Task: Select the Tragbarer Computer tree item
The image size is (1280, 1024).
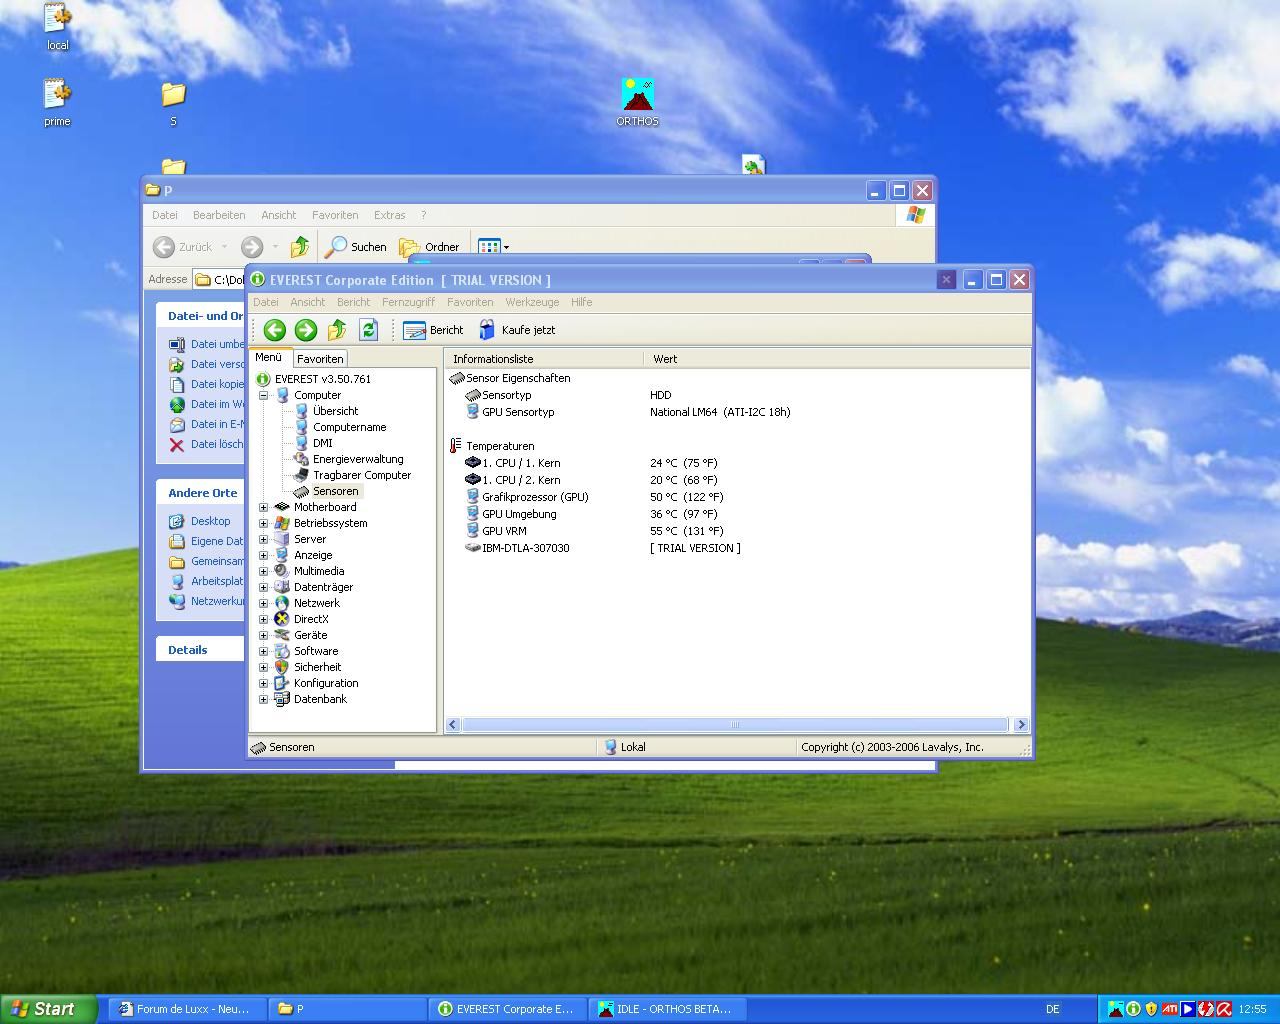Action: [361, 475]
